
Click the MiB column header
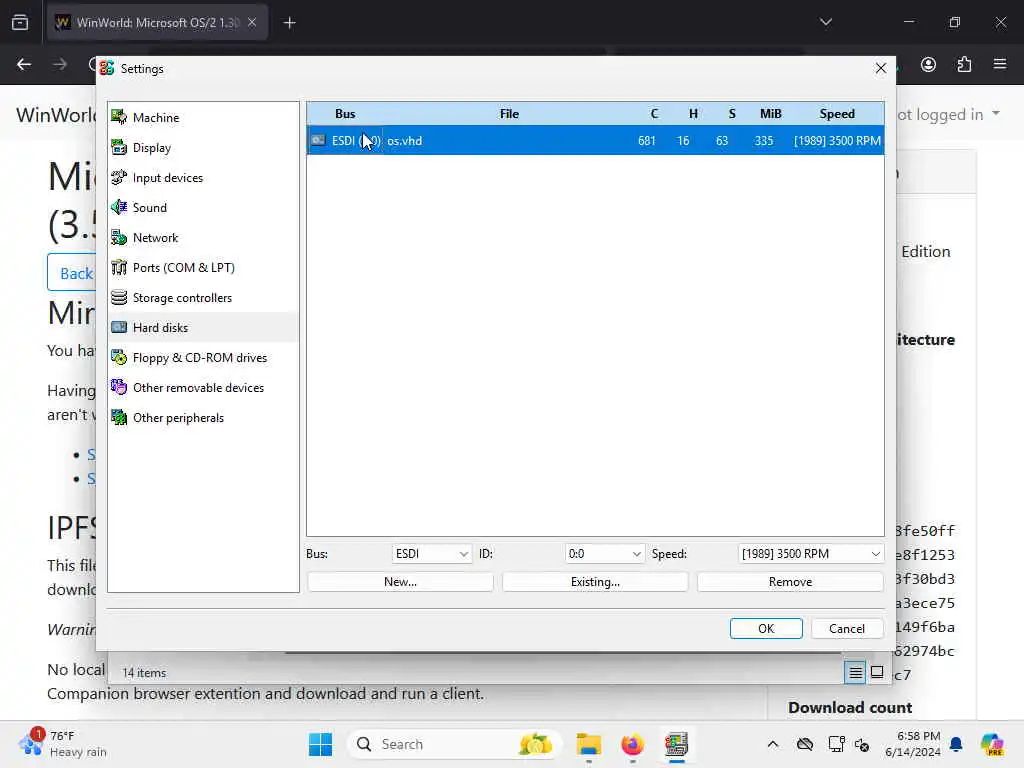(x=771, y=114)
